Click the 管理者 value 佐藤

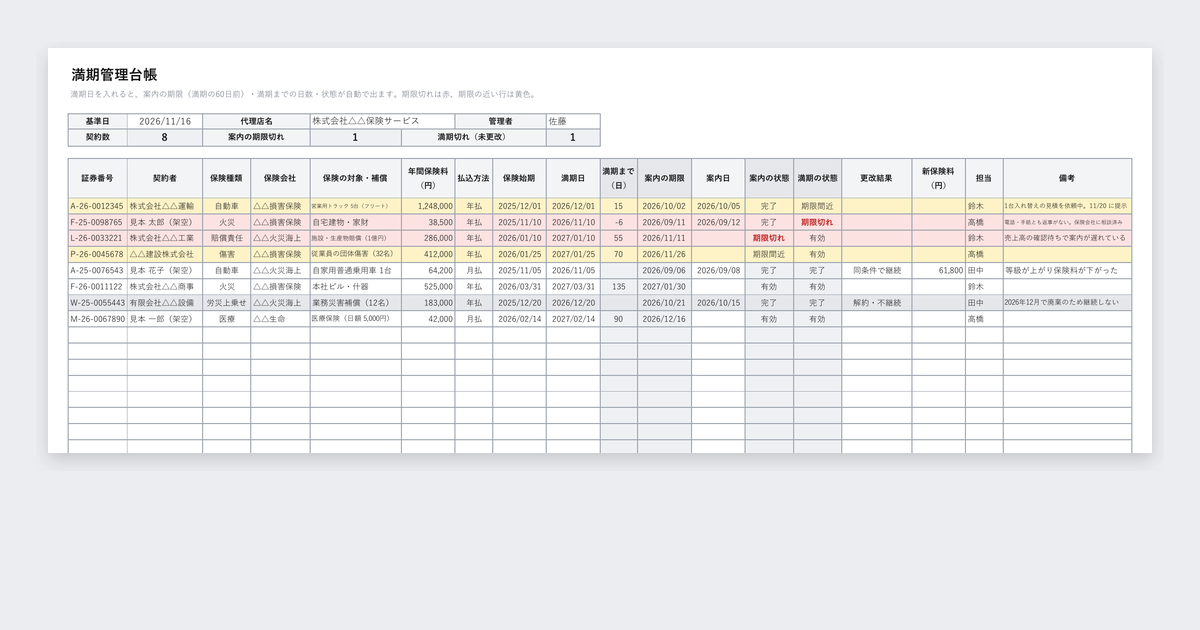(573, 121)
